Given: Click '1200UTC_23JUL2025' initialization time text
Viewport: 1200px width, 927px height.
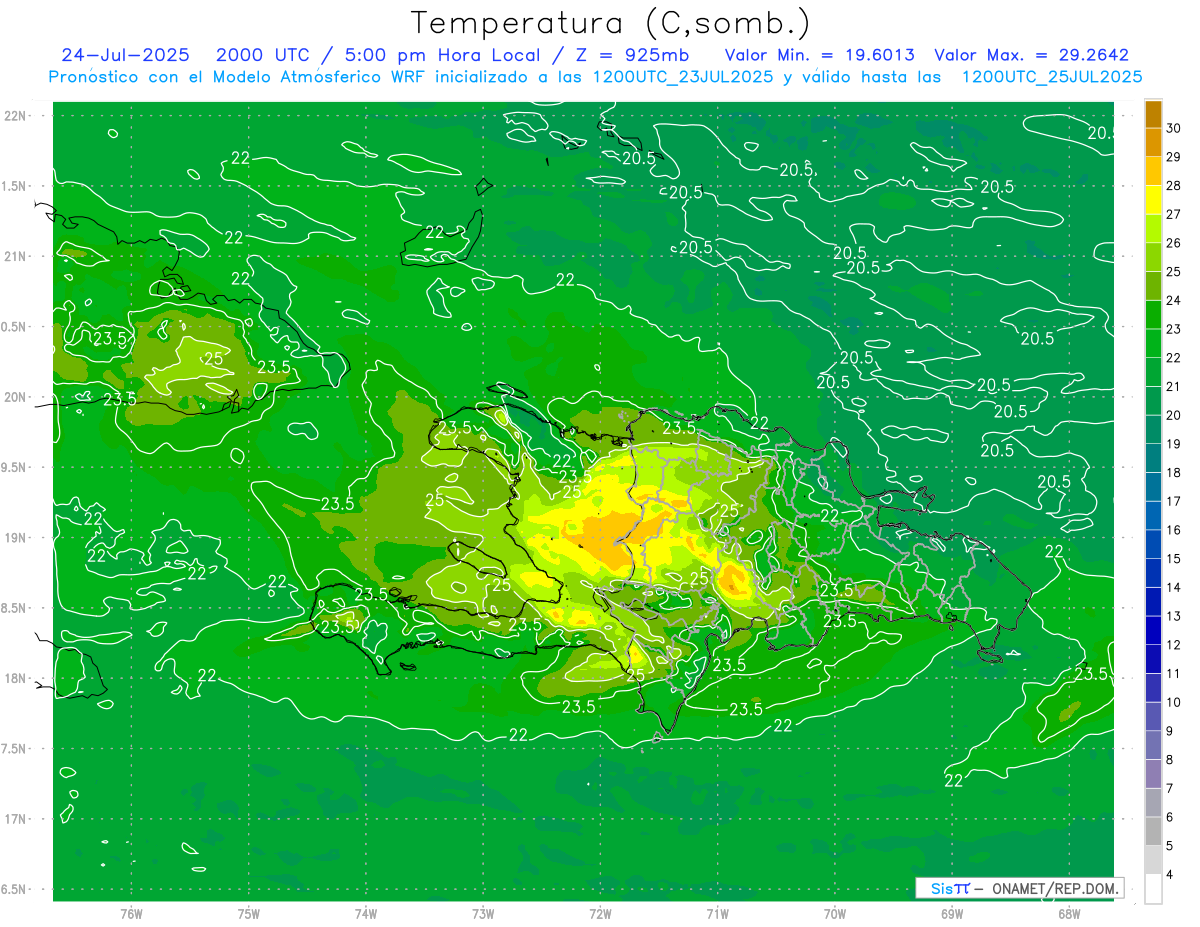Looking at the screenshot, I should click(683, 76).
